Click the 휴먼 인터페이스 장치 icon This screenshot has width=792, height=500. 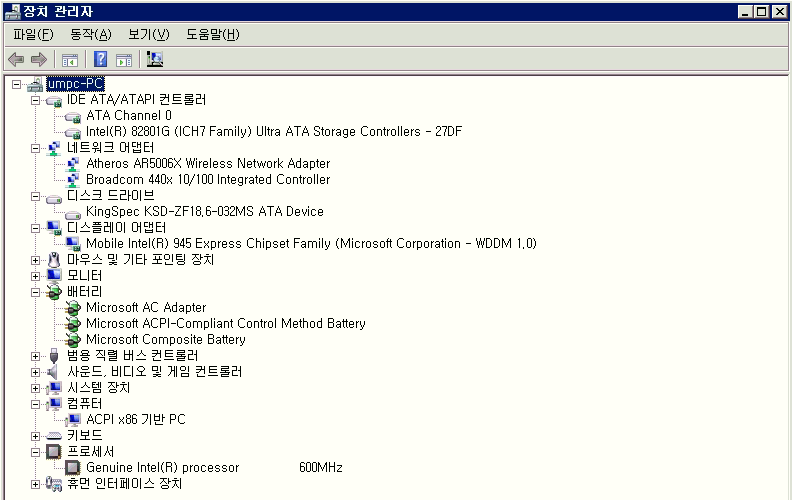pos(54,484)
